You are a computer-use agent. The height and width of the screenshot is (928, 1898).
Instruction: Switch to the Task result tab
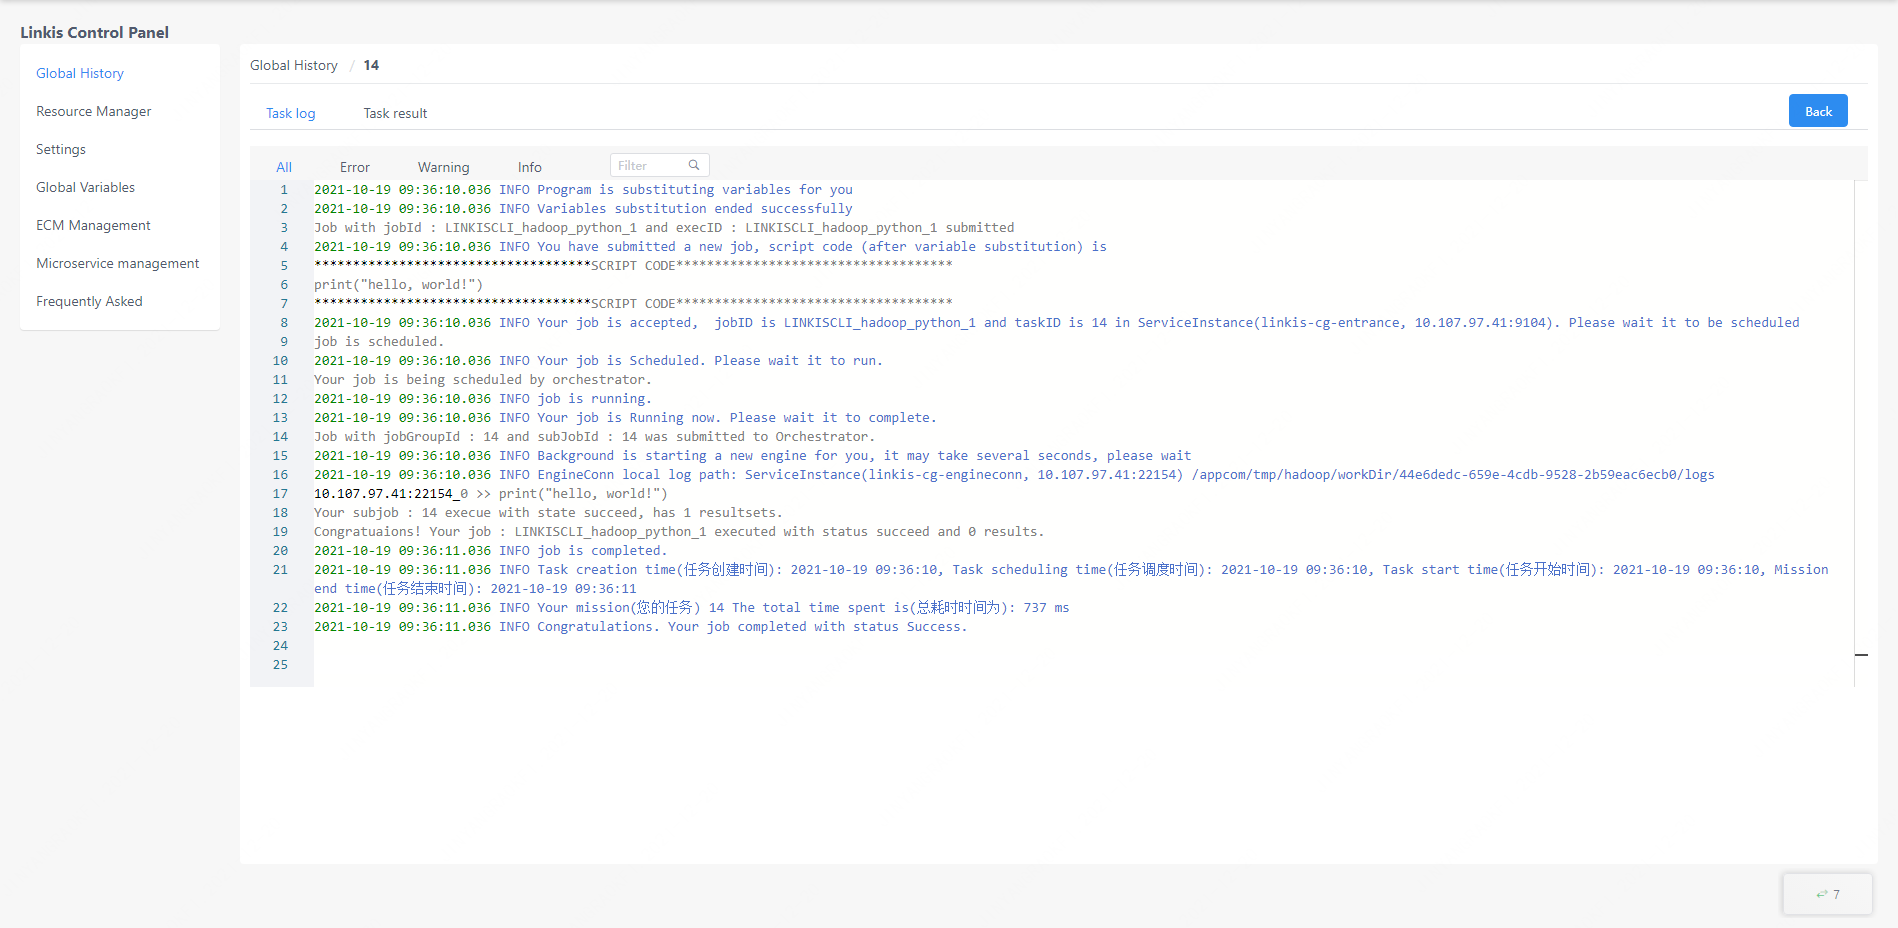pos(395,113)
